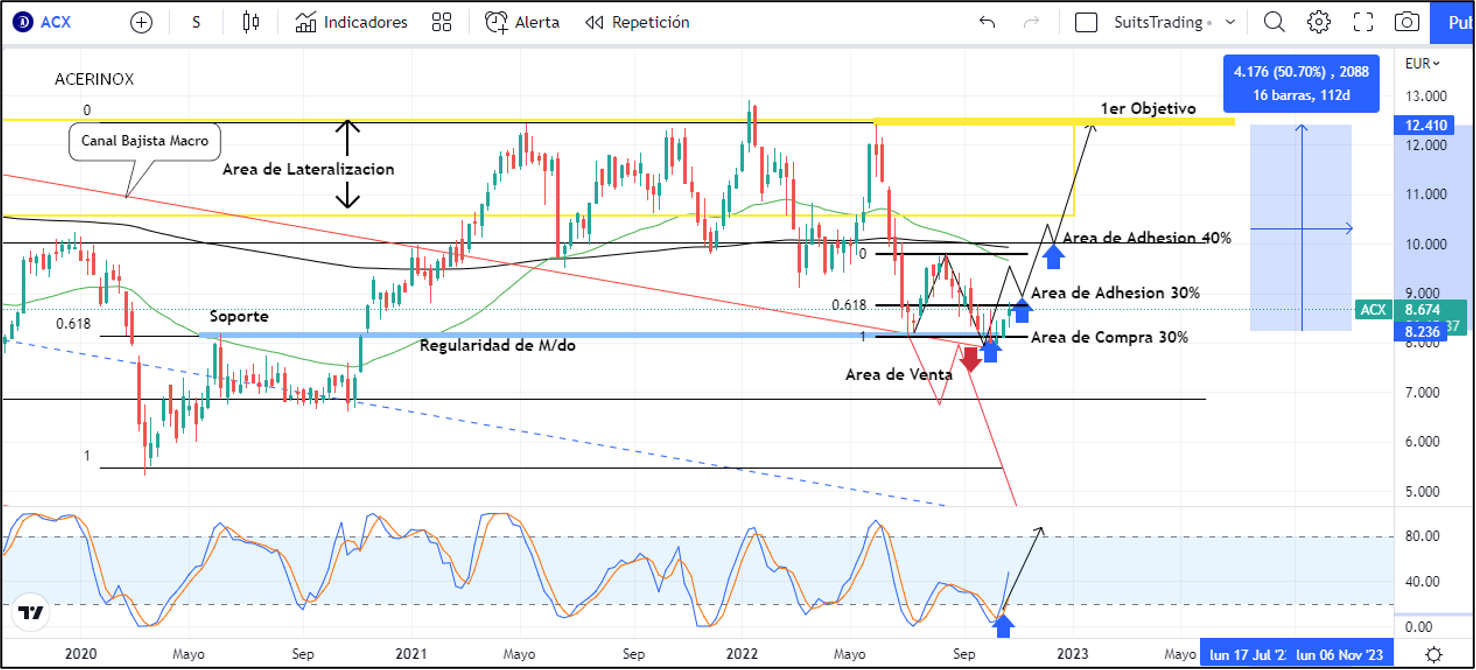Screen dimensions: 1476x670
Task: Expand the EUR currency dropdown
Action: pyautogui.click(x=1422, y=63)
